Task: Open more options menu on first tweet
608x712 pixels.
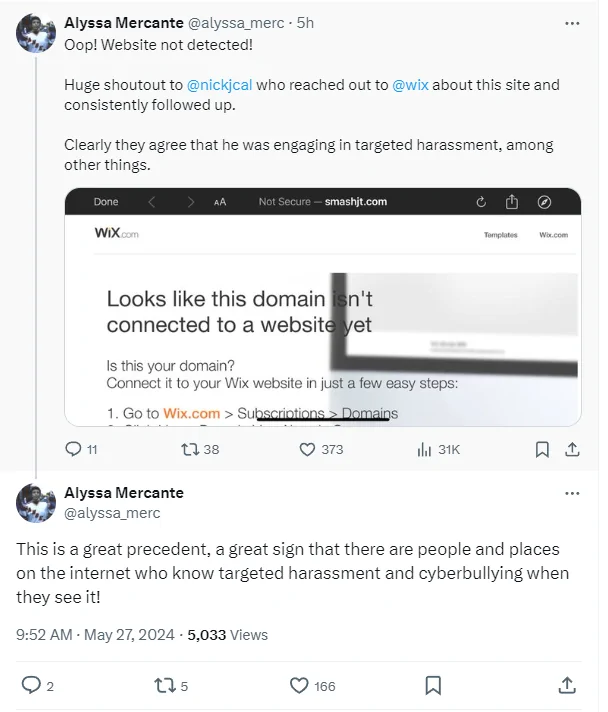Action: tap(572, 22)
